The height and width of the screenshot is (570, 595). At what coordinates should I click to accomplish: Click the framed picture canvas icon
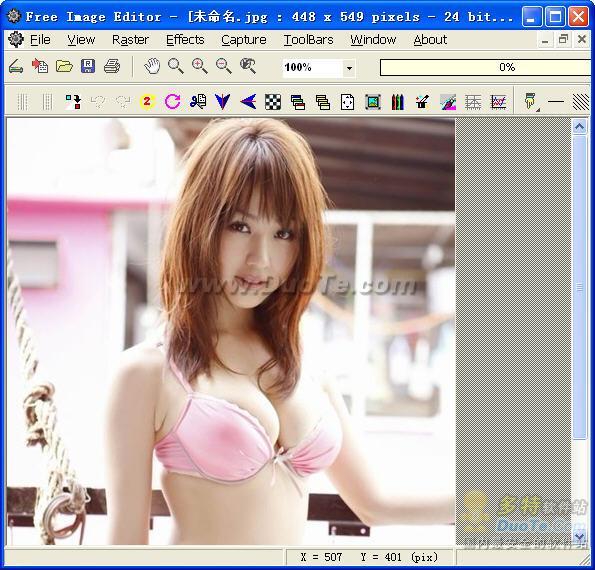coord(373,102)
